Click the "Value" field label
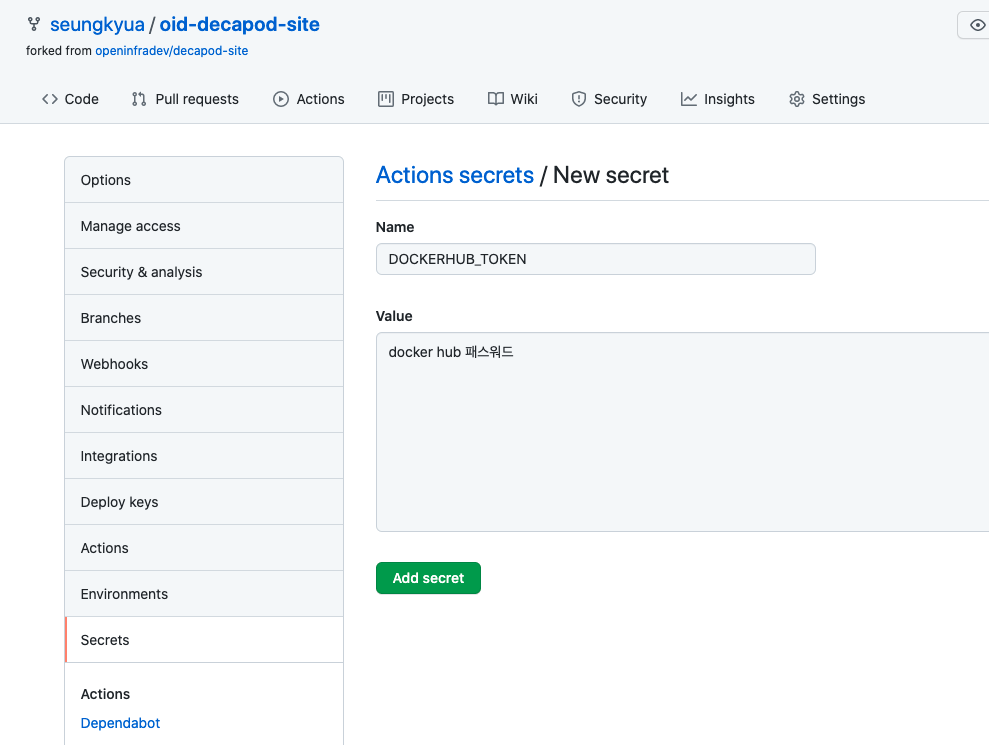 [394, 316]
